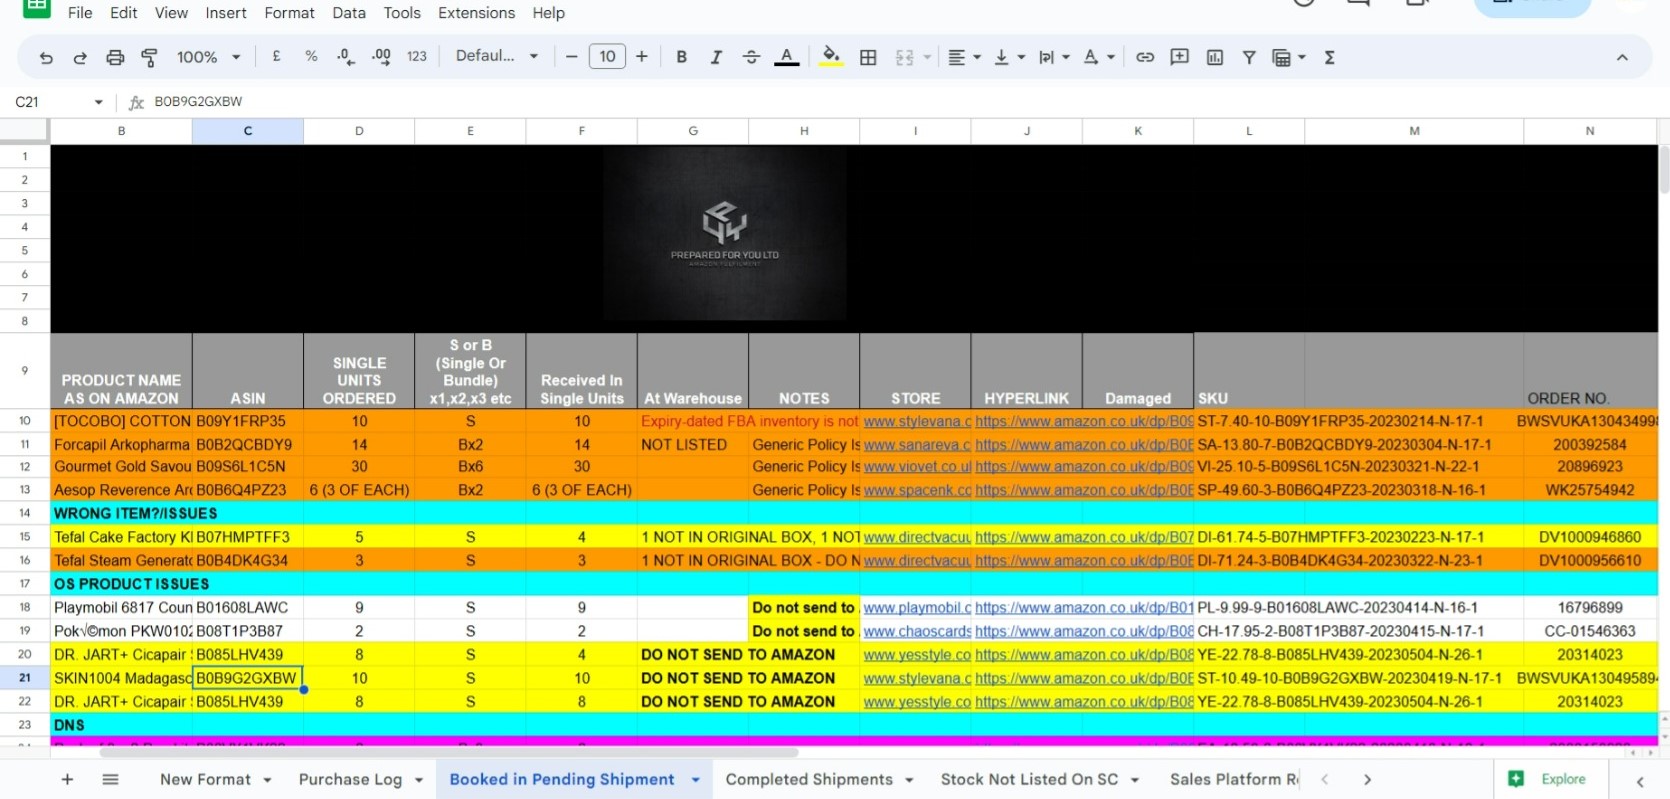Switch to the Completed Shipments sheet tab
The height and width of the screenshot is (799, 1670).
pos(809,780)
